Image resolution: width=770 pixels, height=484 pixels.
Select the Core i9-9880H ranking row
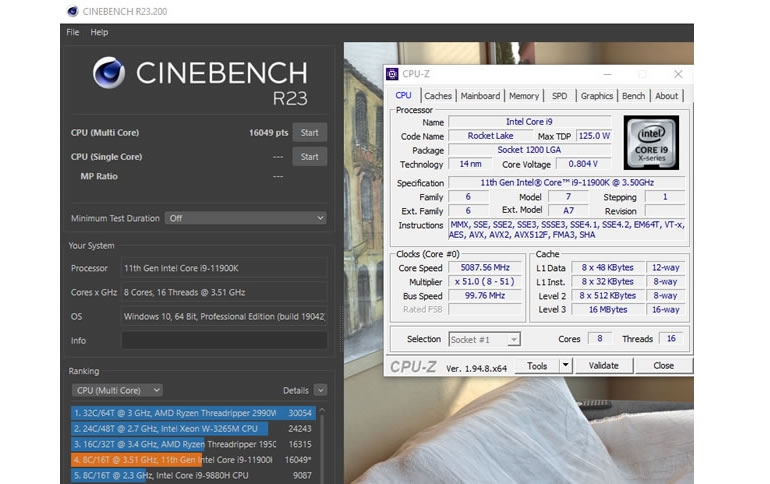coord(193,475)
